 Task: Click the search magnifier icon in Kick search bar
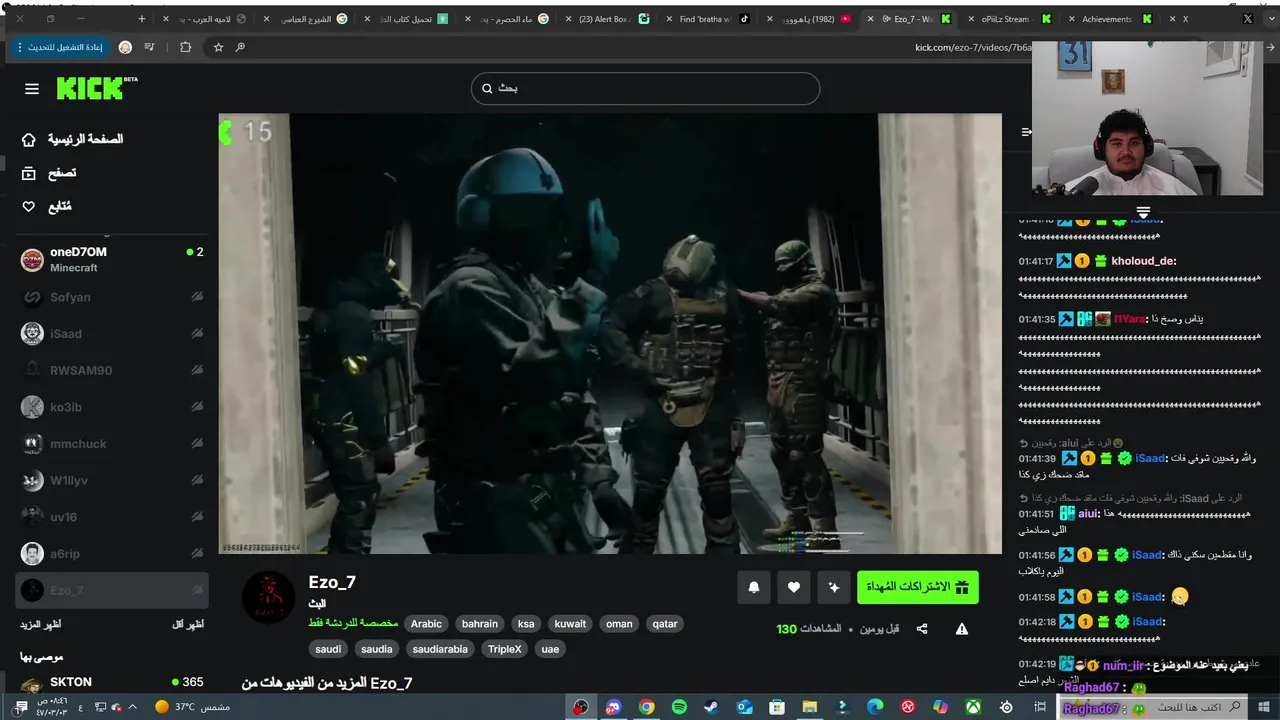coord(488,88)
